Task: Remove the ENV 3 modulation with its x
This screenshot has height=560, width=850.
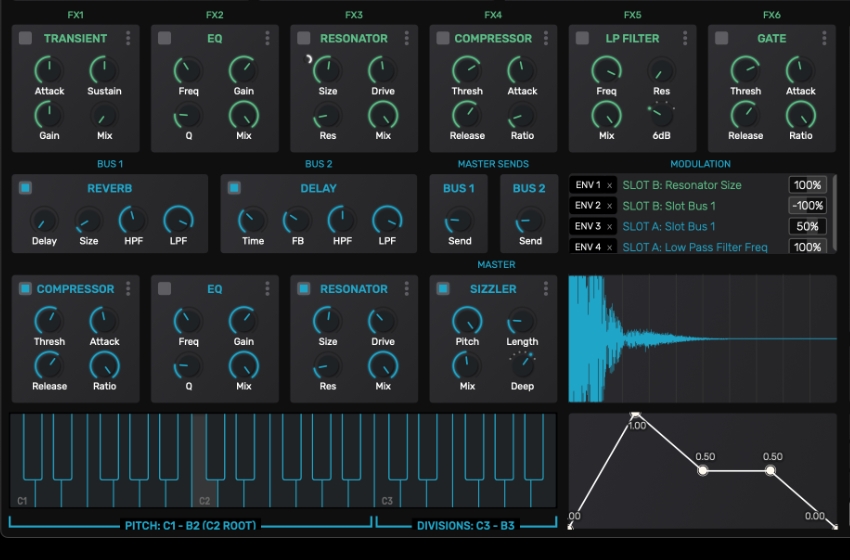Action: [x=609, y=227]
